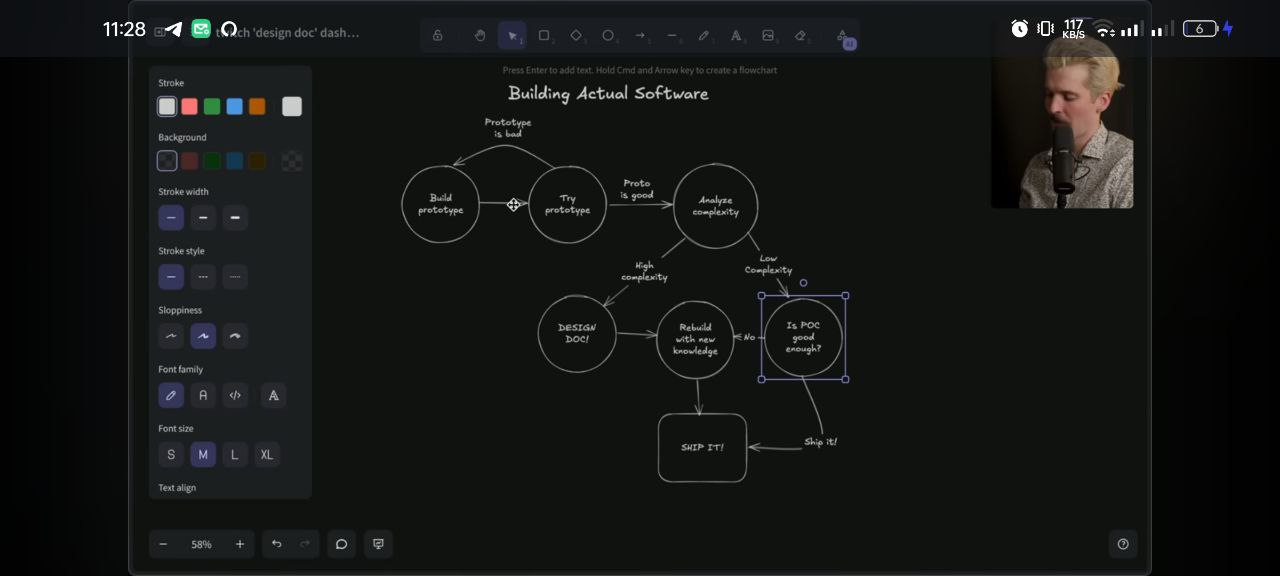Image resolution: width=1280 pixels, height=576 pixels.
Task: Pick the normal font family
Action: click(203, 395)
